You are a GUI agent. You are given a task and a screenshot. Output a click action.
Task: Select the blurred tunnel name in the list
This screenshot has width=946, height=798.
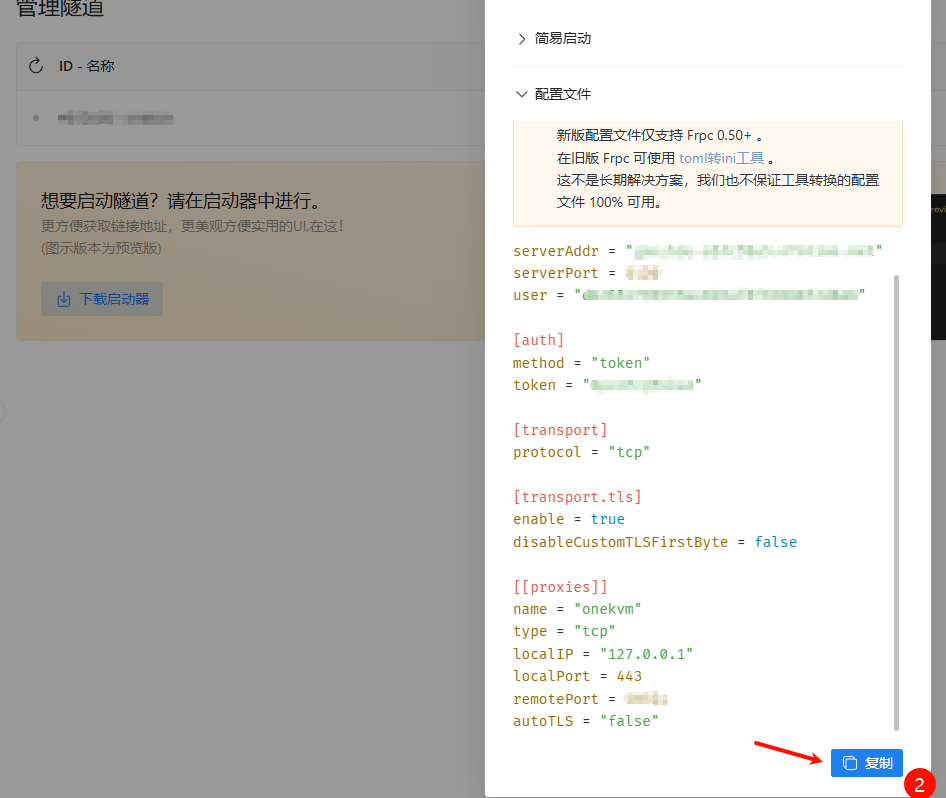coord(115,118)
